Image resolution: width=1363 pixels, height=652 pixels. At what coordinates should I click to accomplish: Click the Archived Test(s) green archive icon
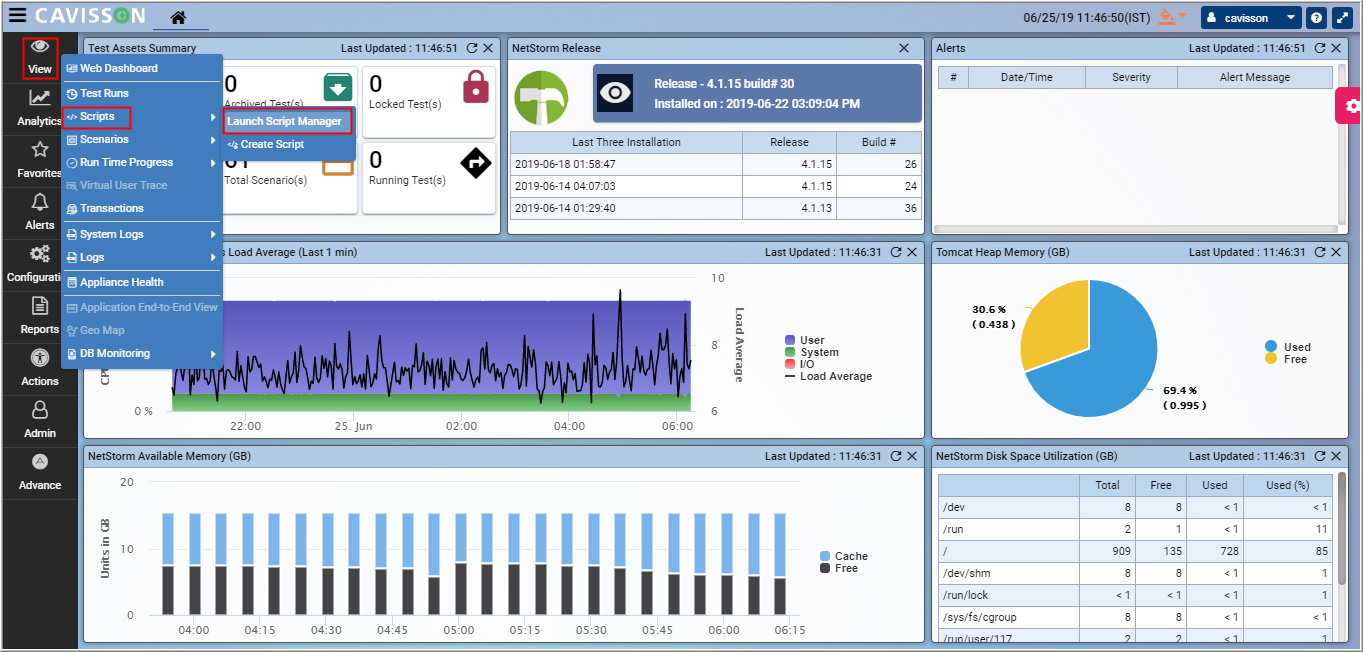339,87
